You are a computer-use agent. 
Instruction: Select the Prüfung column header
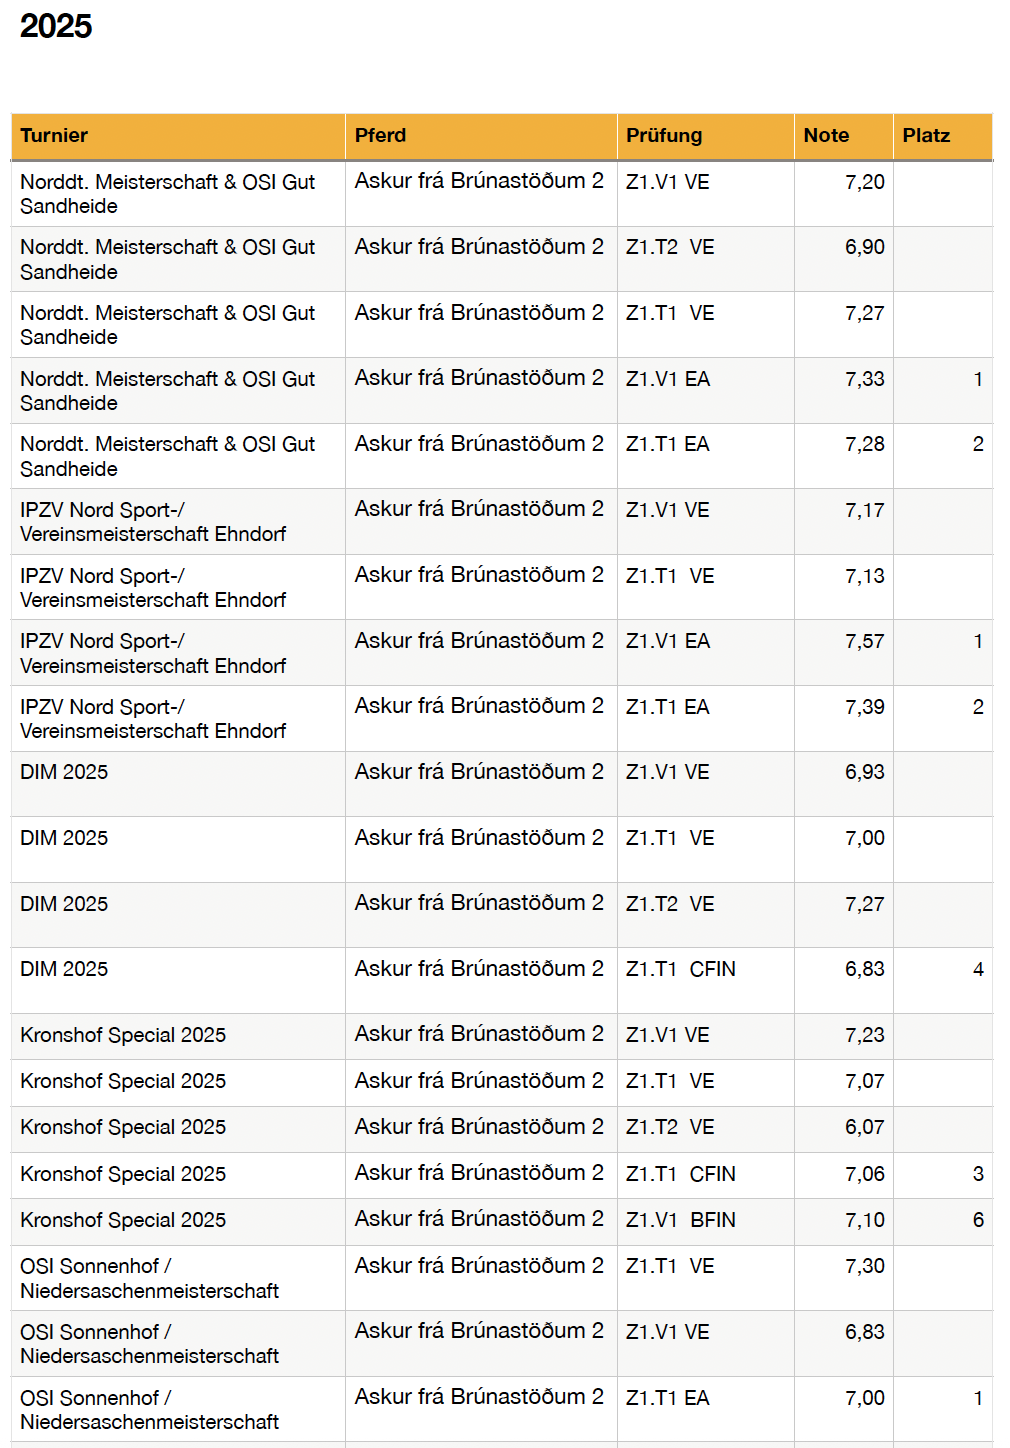coord(664,136)
